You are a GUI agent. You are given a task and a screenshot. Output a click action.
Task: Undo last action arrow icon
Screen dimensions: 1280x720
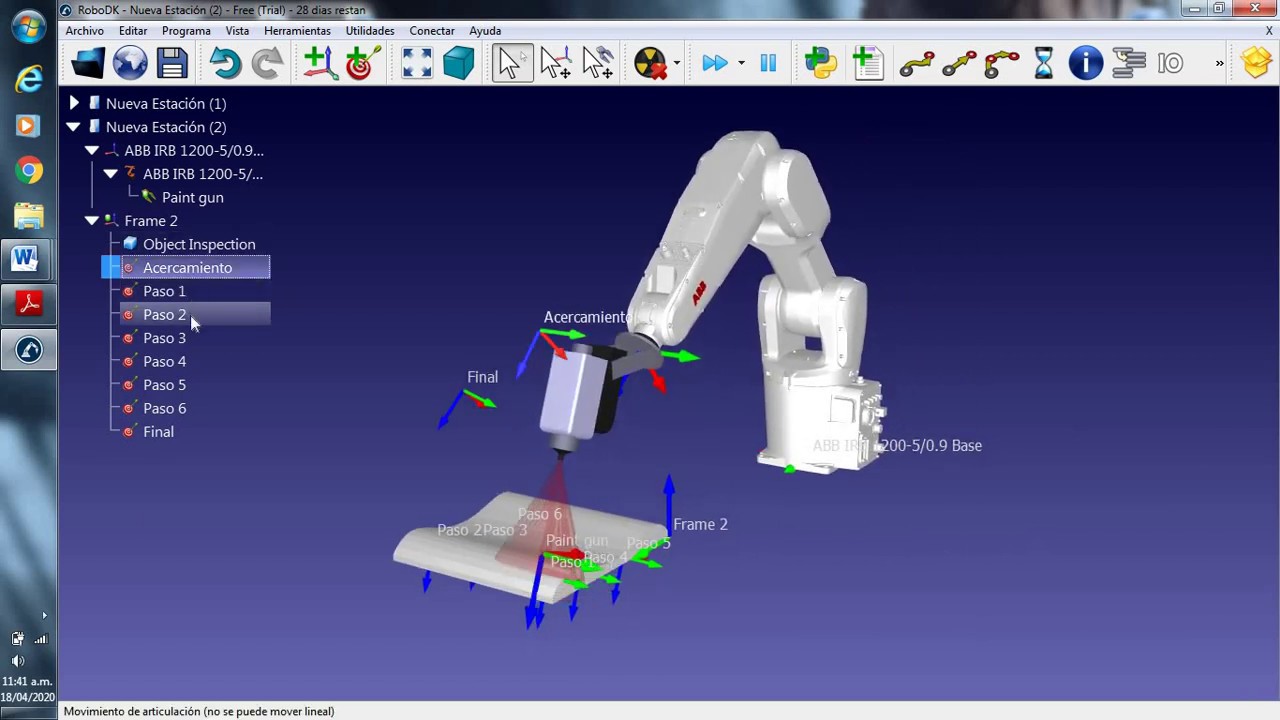coord(225,63)
